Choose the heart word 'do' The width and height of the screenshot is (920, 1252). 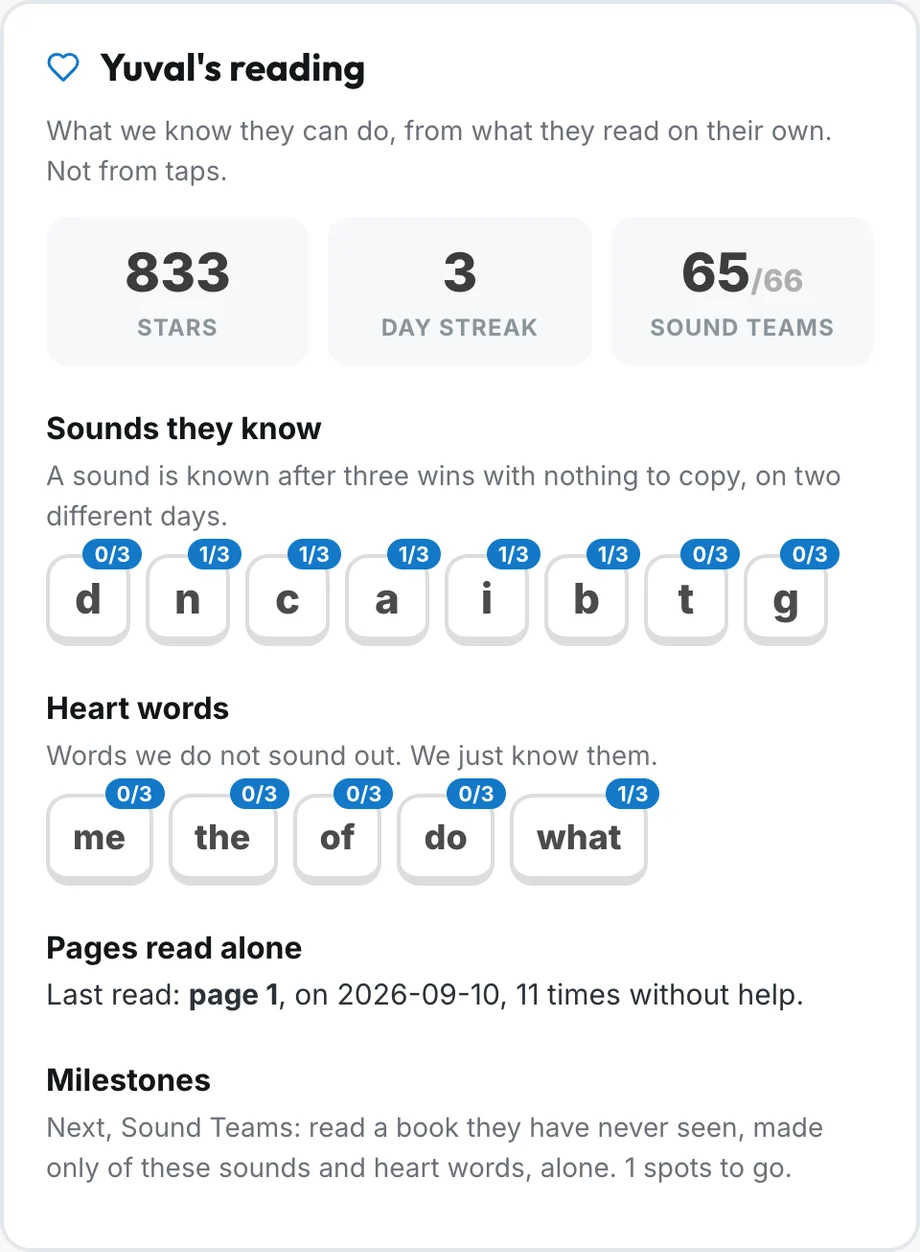[x=446, y=839]
